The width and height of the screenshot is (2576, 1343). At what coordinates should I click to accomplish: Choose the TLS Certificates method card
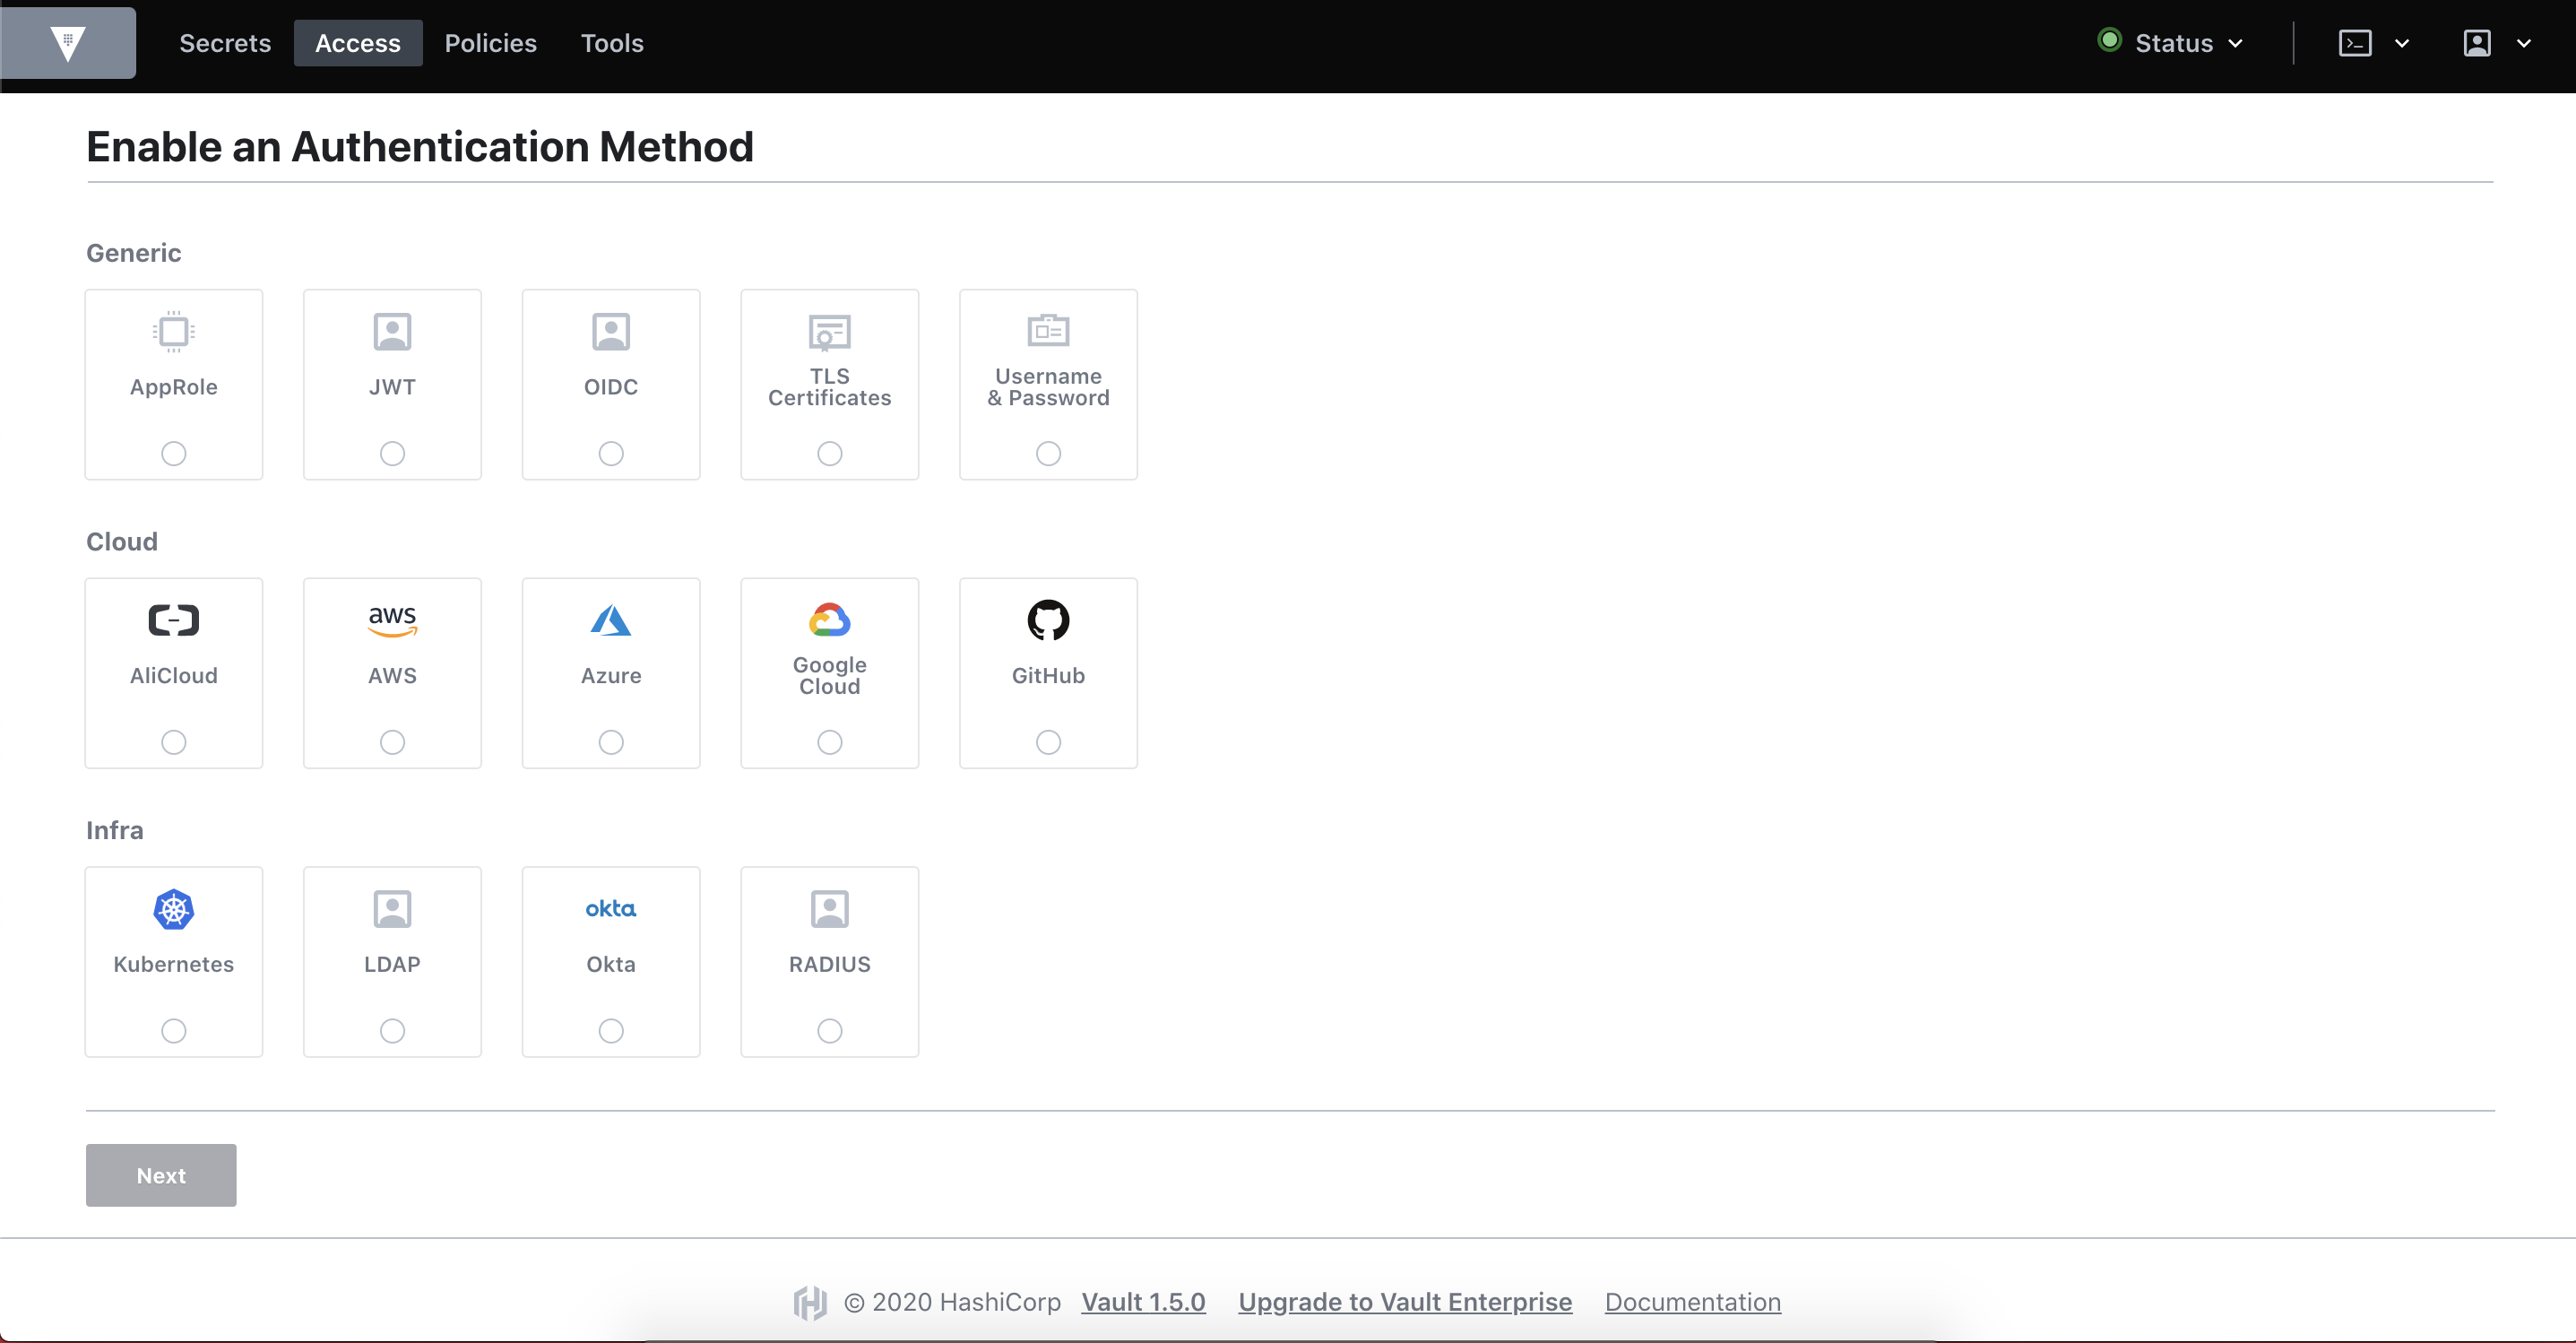[x=829, y=385]
